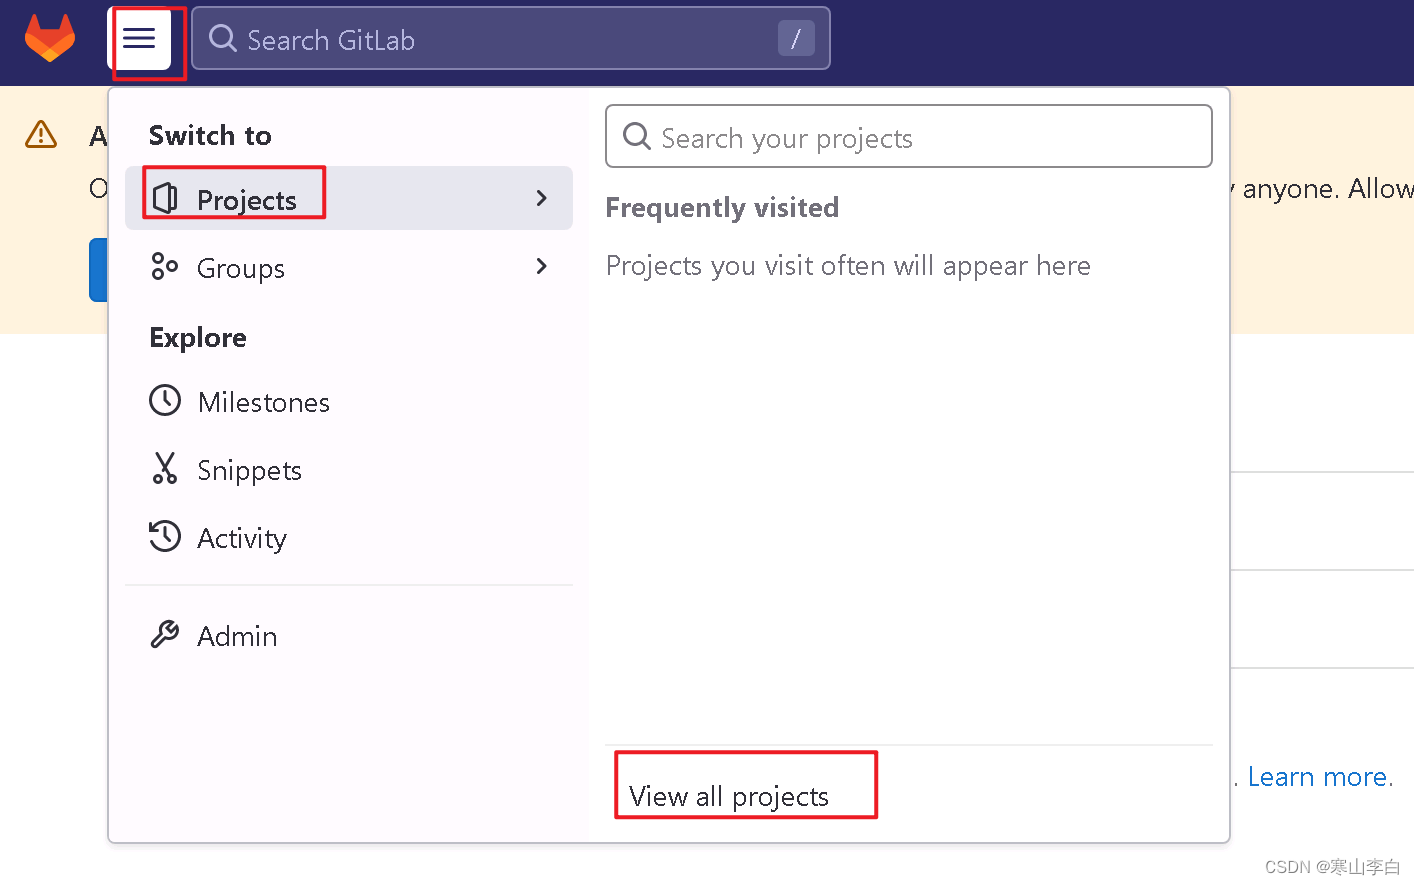
Task: Focus the Search your projects field
Action: (909, 136)
